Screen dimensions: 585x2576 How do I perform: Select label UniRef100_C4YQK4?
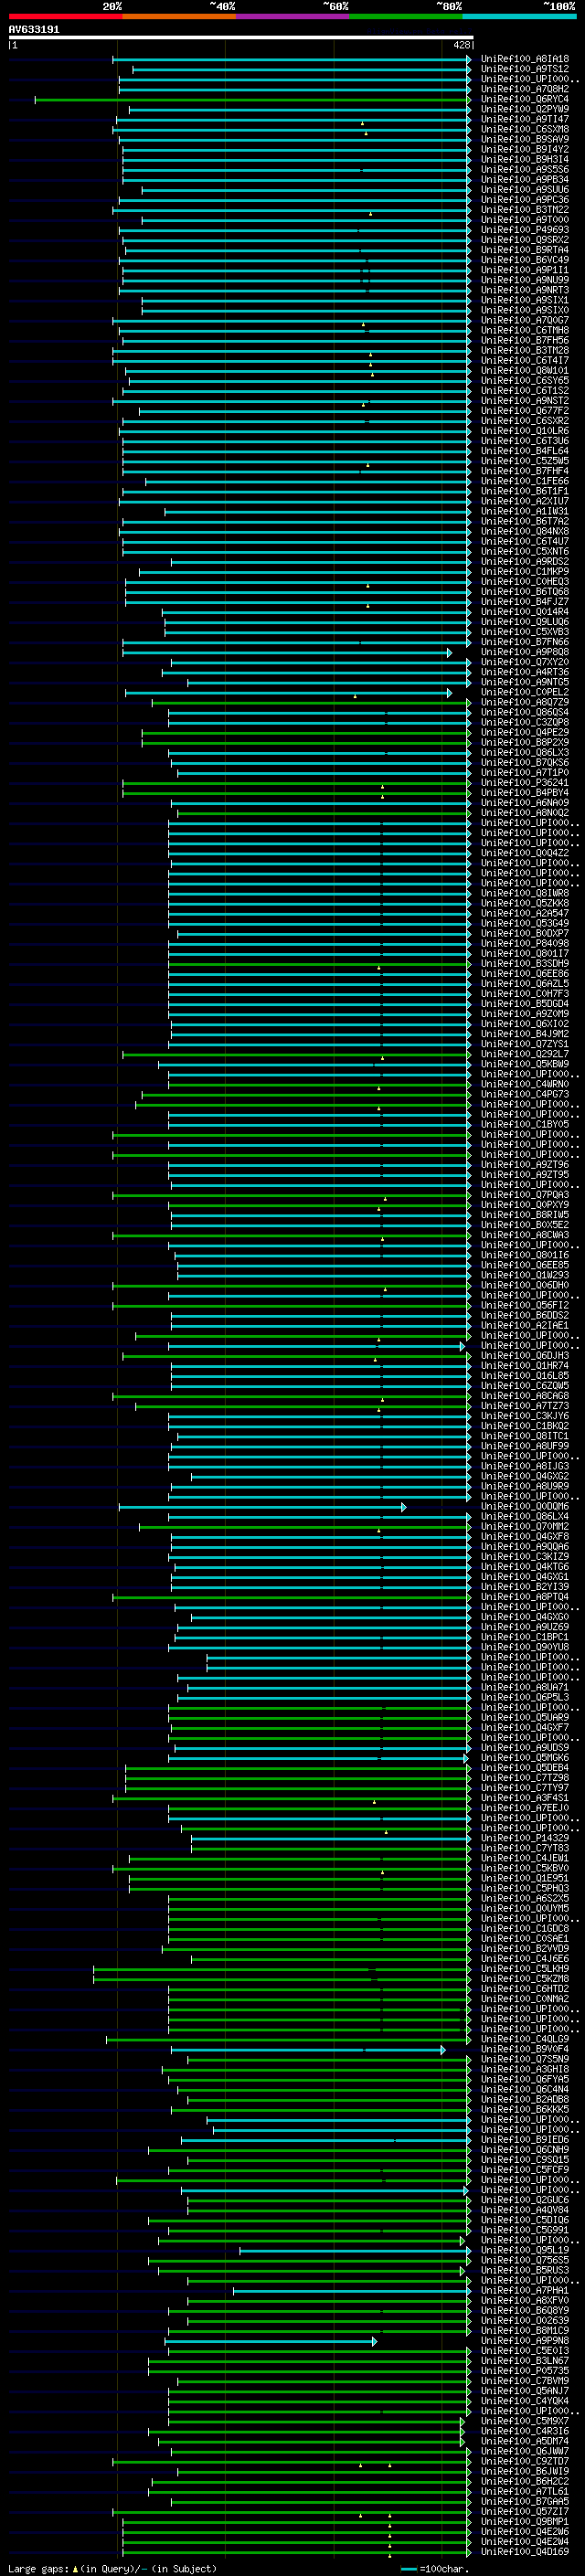coord(525,2400)
